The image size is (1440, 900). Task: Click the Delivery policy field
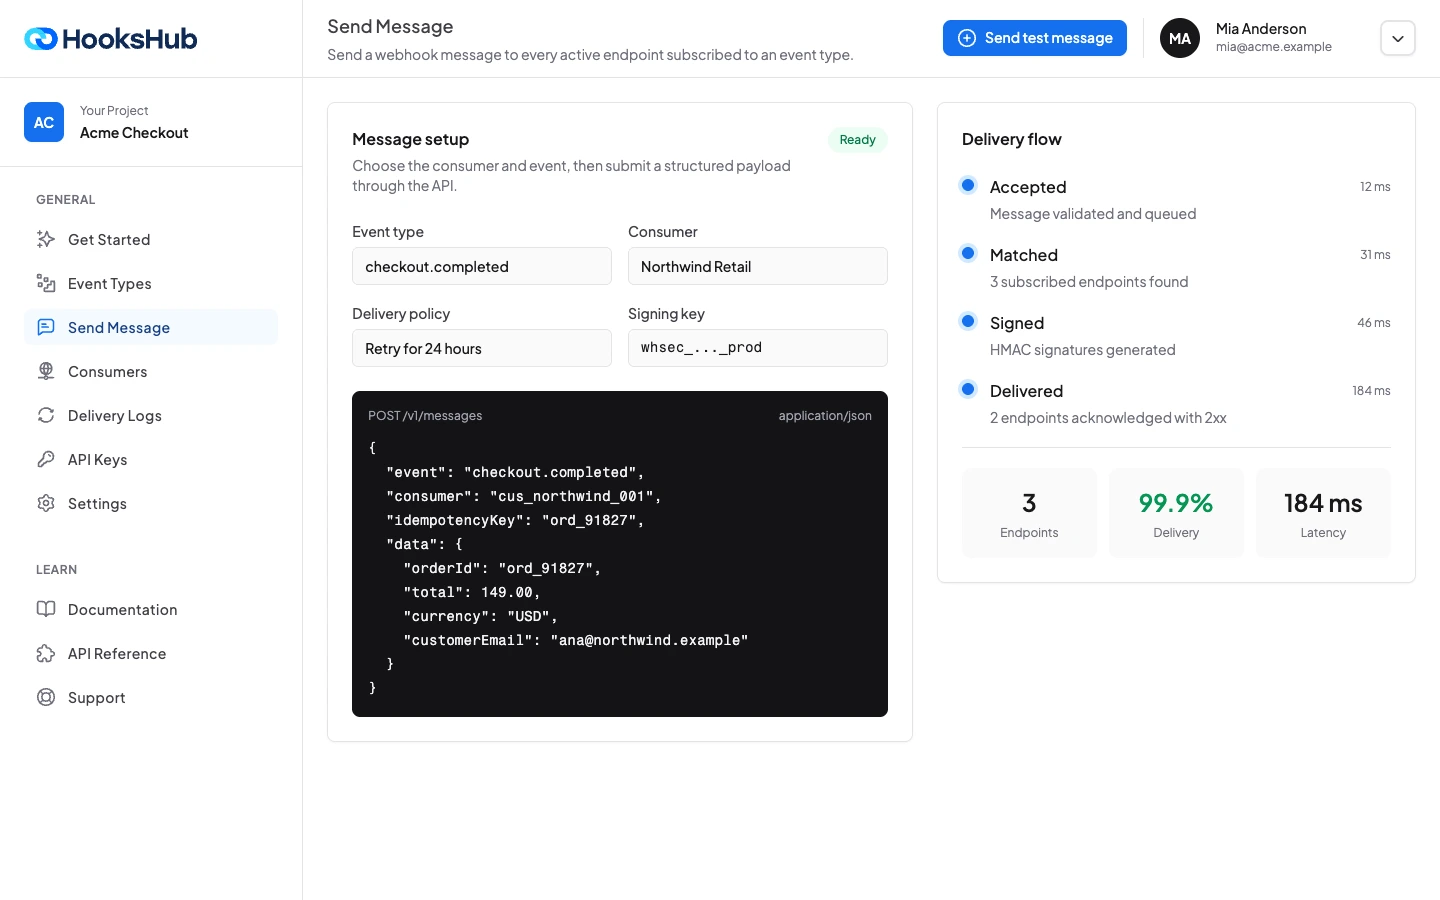pyautogui.click(x=482, y=348)
